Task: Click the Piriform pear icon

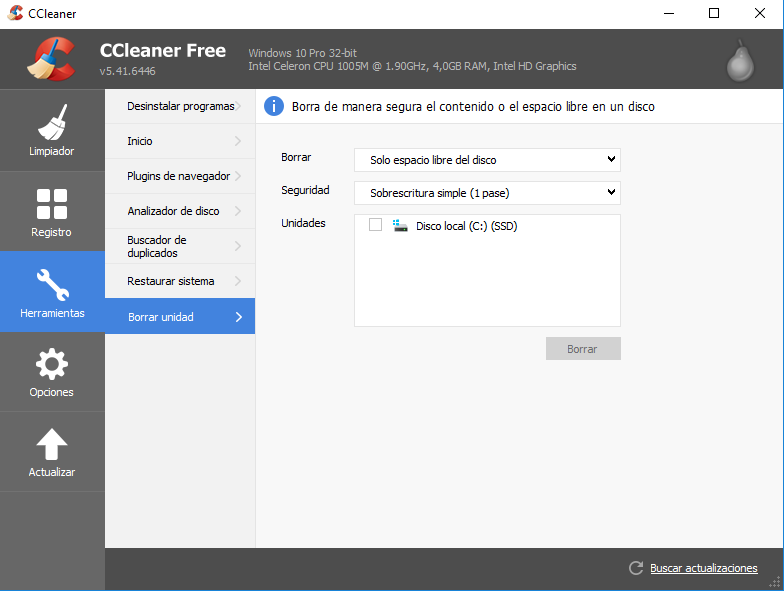Action: point(740,61)
